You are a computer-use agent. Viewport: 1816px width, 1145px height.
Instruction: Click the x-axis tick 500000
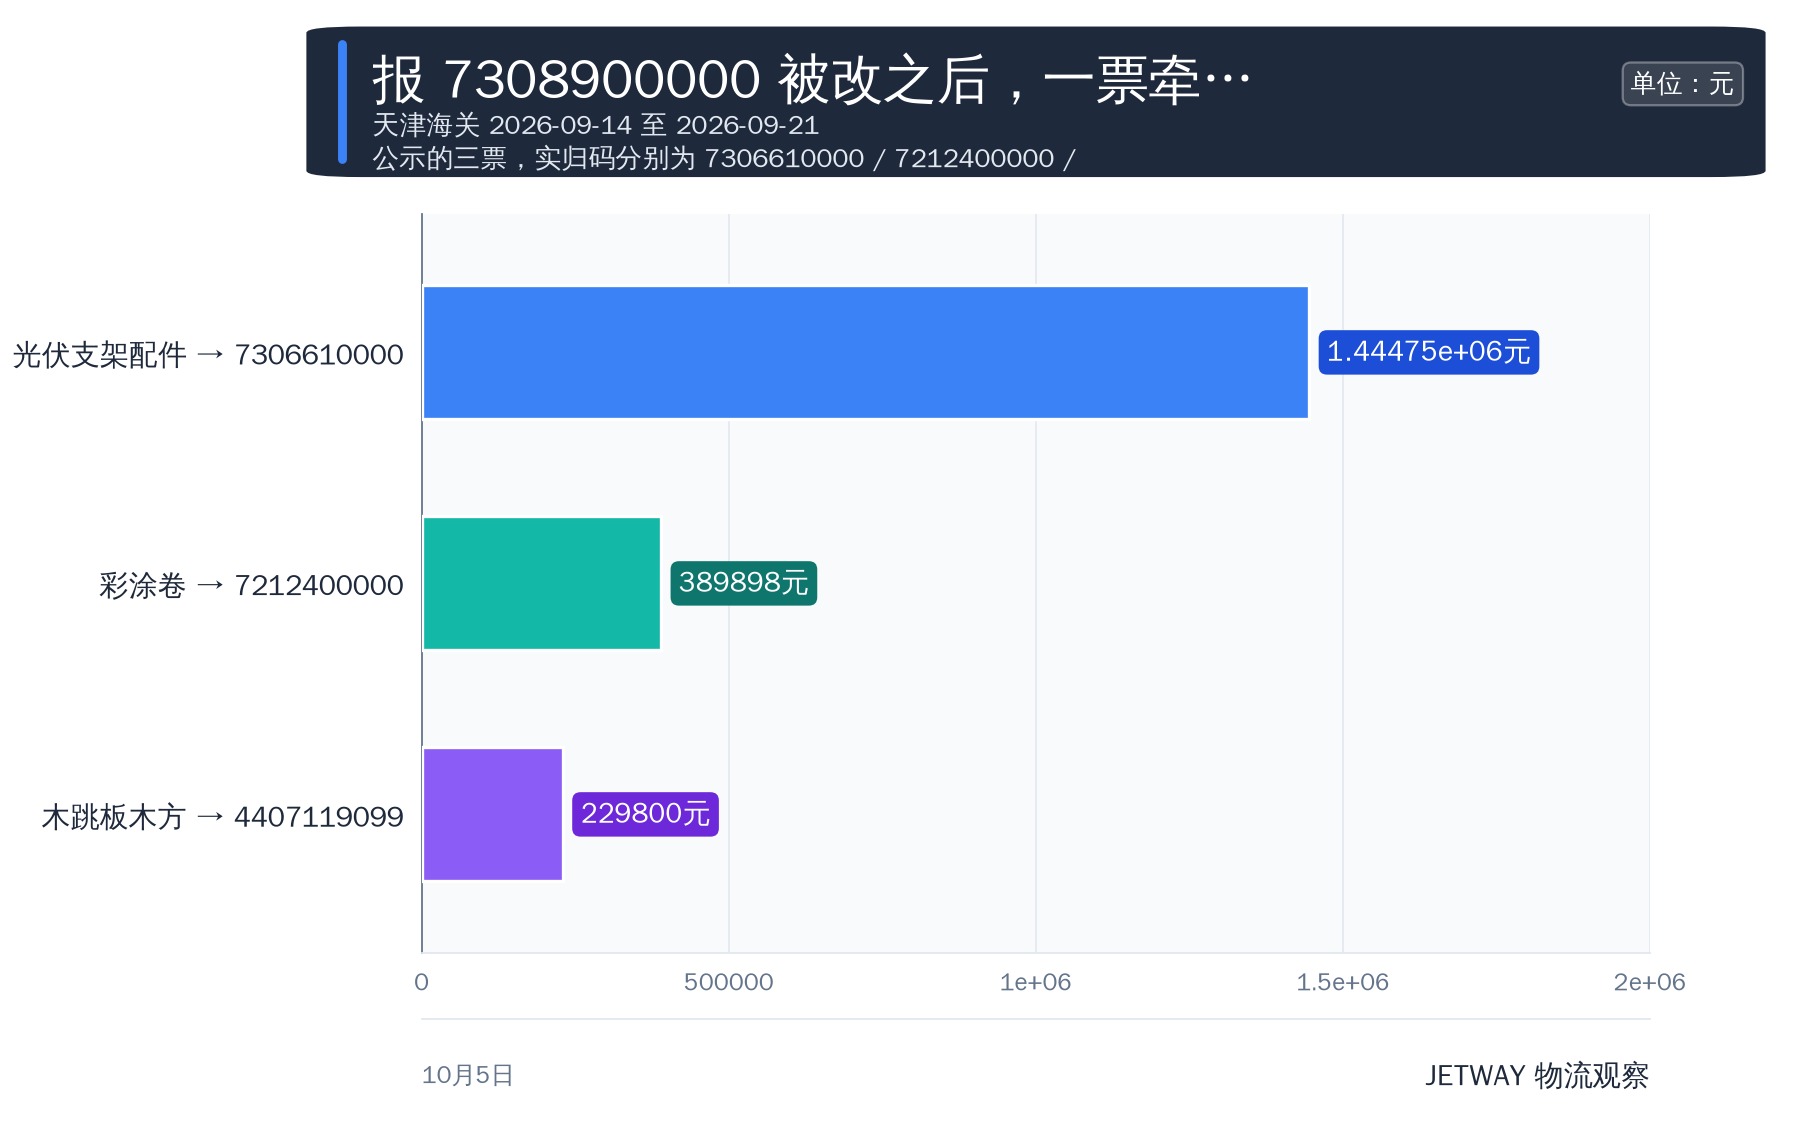[x=728, y=982]
